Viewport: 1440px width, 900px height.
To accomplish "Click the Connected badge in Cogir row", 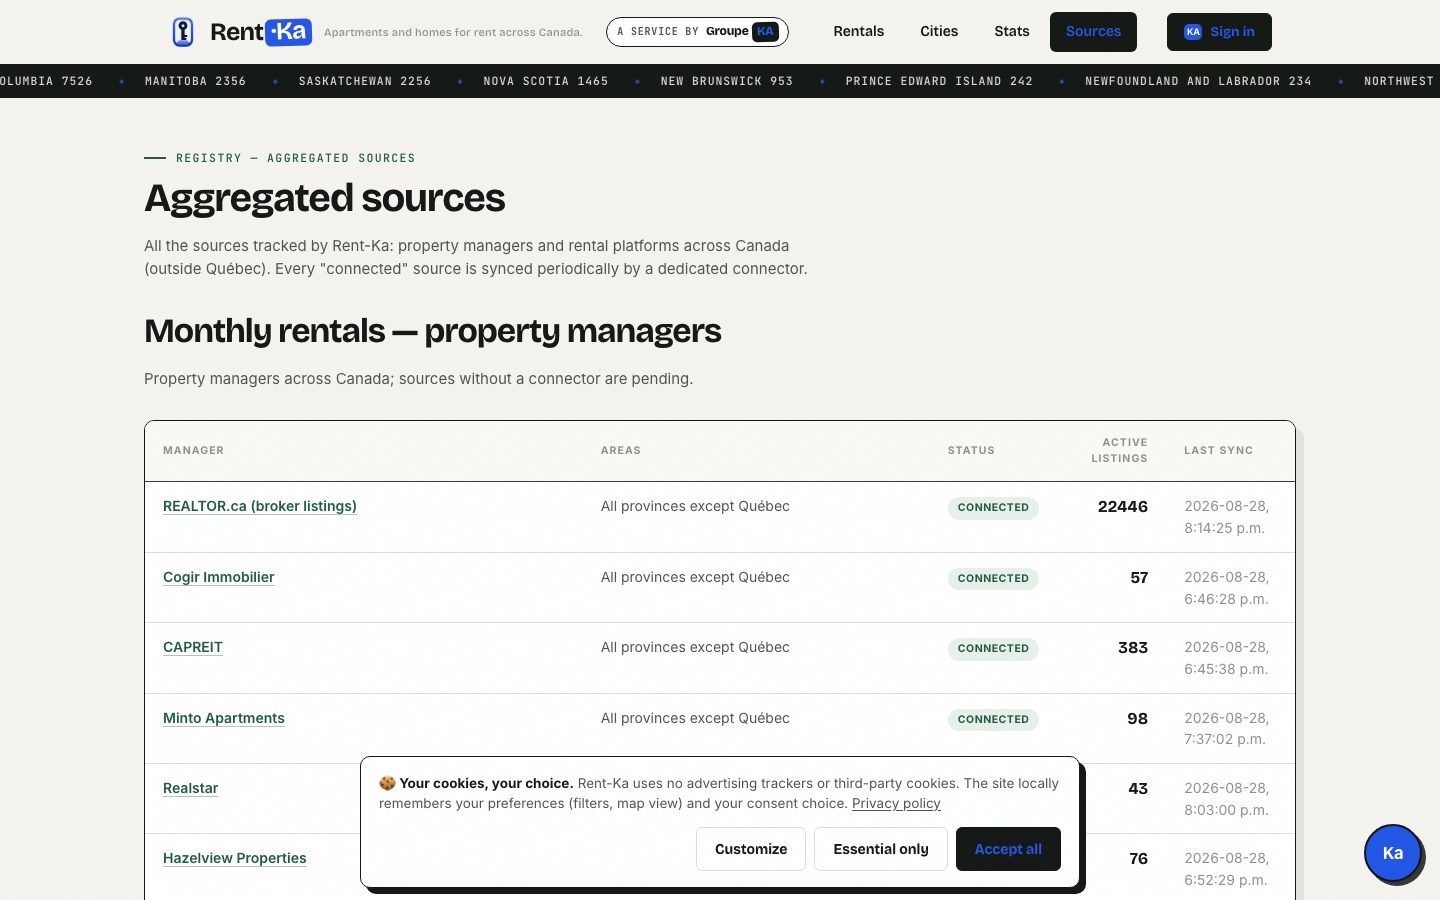I will pyautogui.click(x=993, y=578).
